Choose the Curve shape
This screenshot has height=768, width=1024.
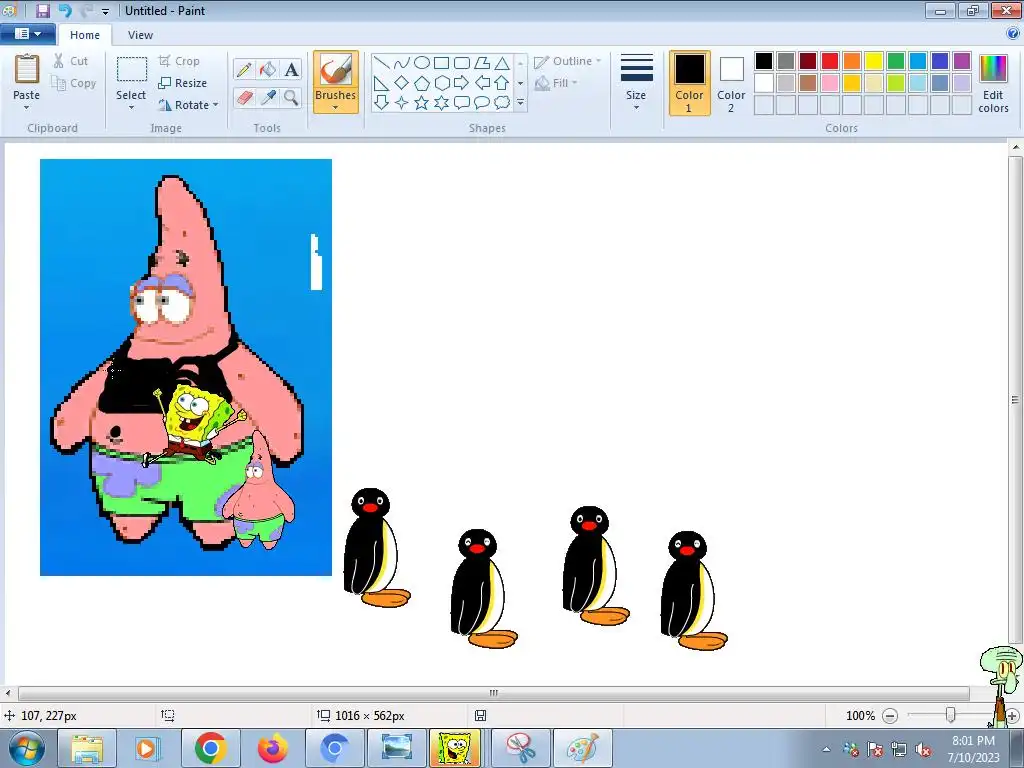pyautogui.click(x=402, y=63)
